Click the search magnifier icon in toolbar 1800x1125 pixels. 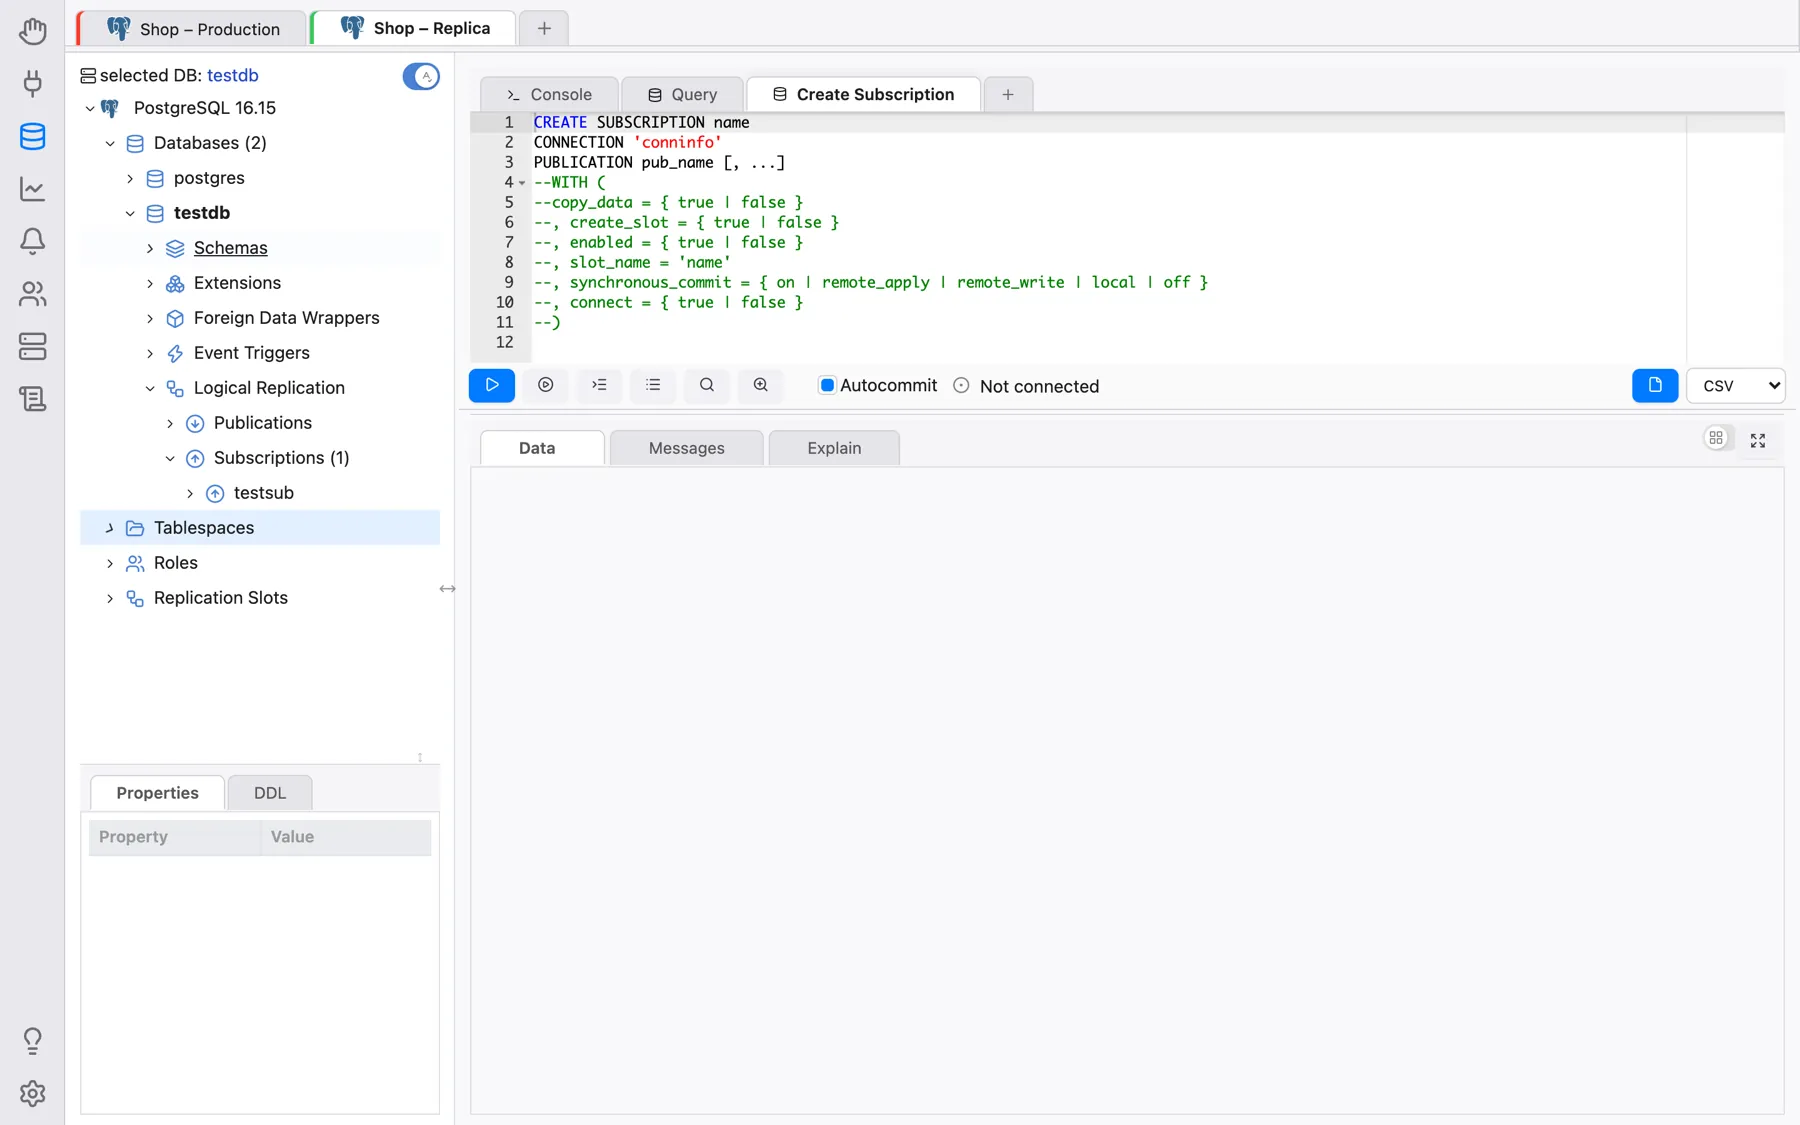[x=707, y=385]
